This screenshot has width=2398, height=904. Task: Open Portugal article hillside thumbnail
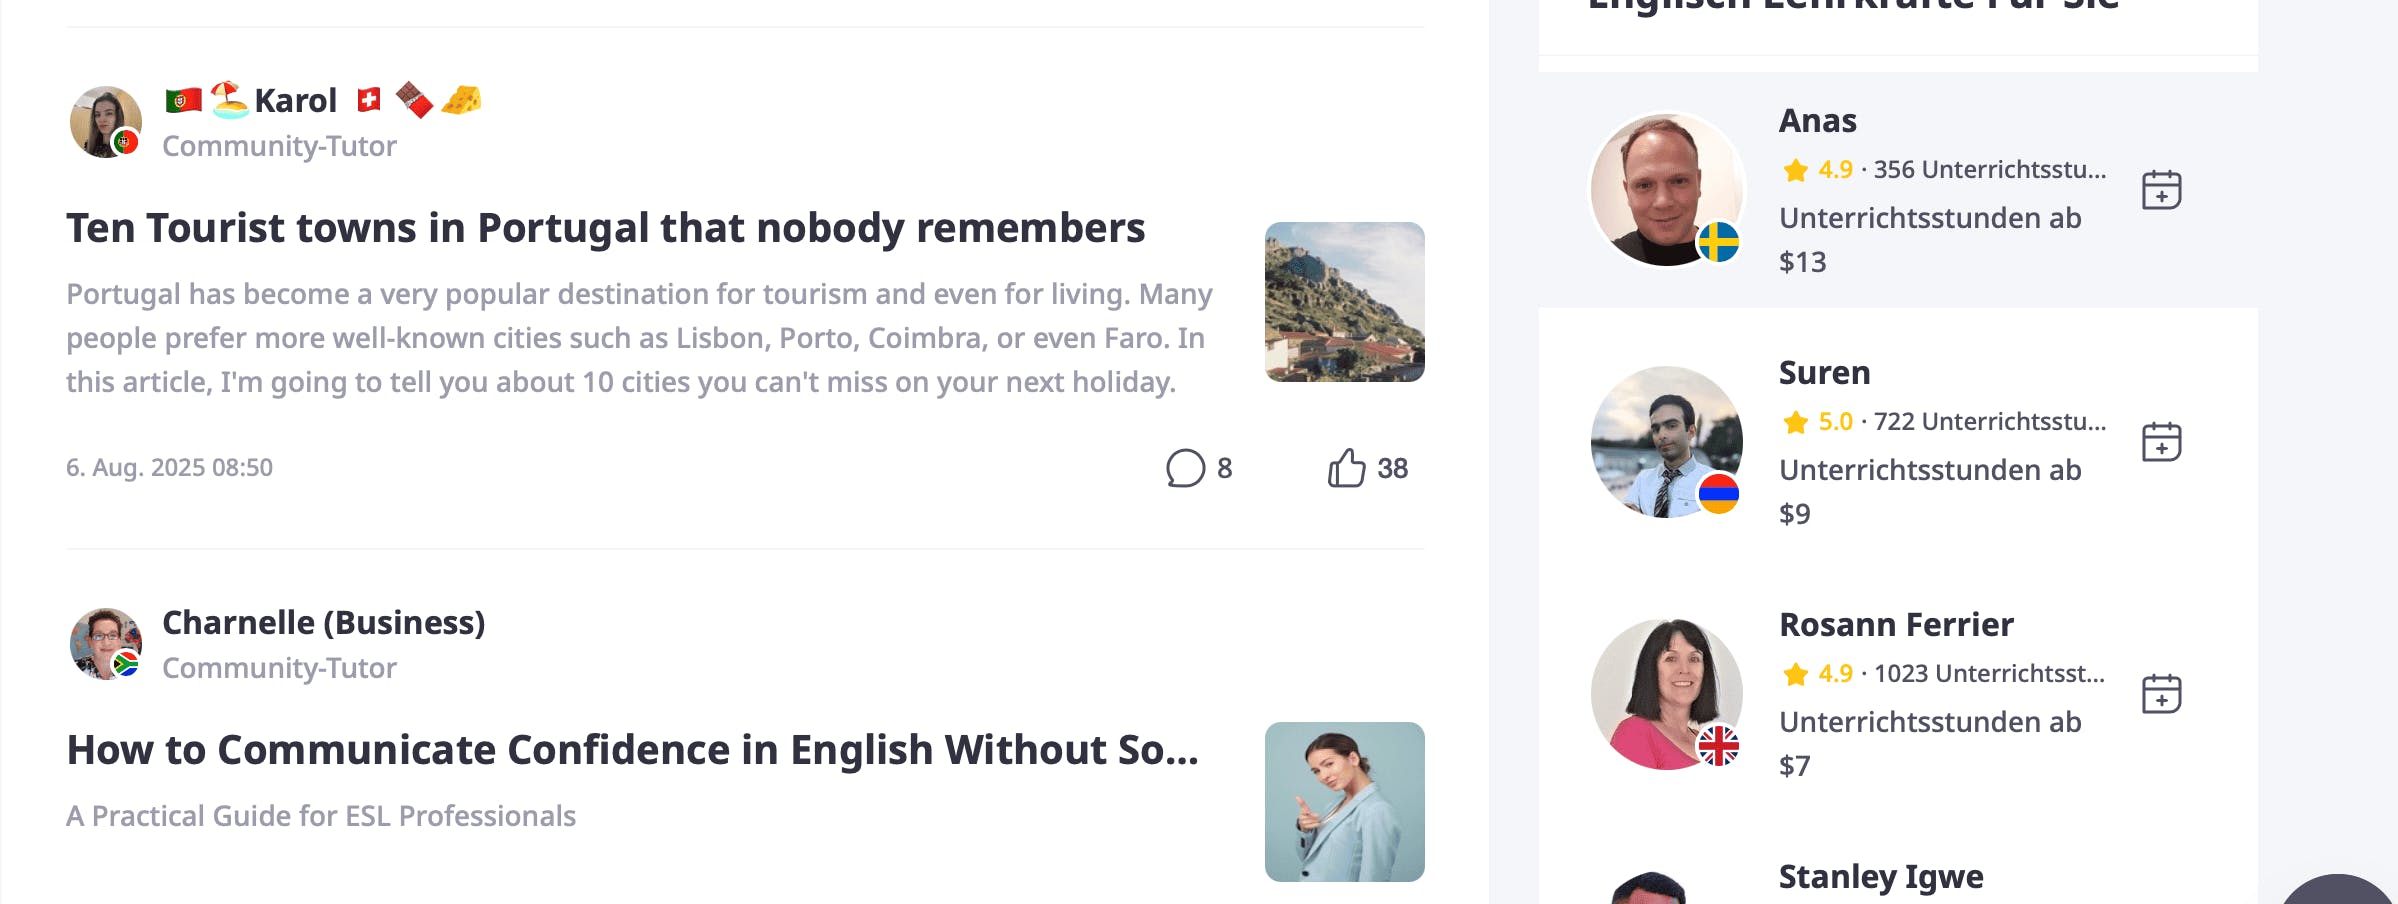(1344, 302)
